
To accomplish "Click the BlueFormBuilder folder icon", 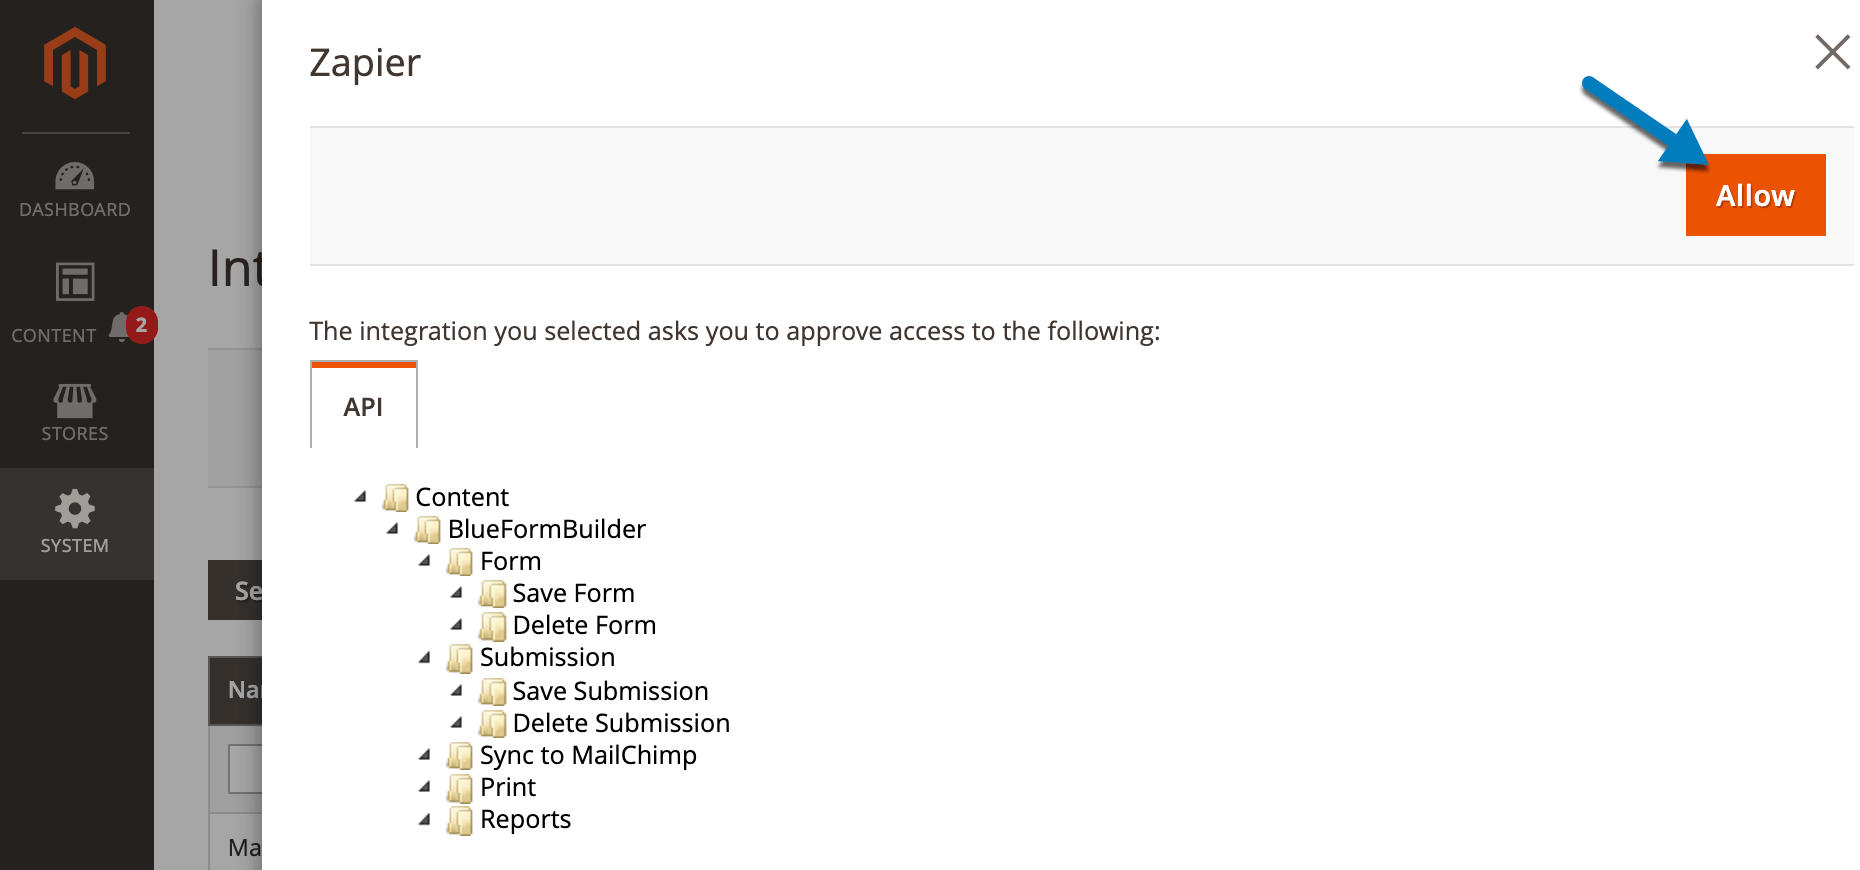I will pos(428,529).
